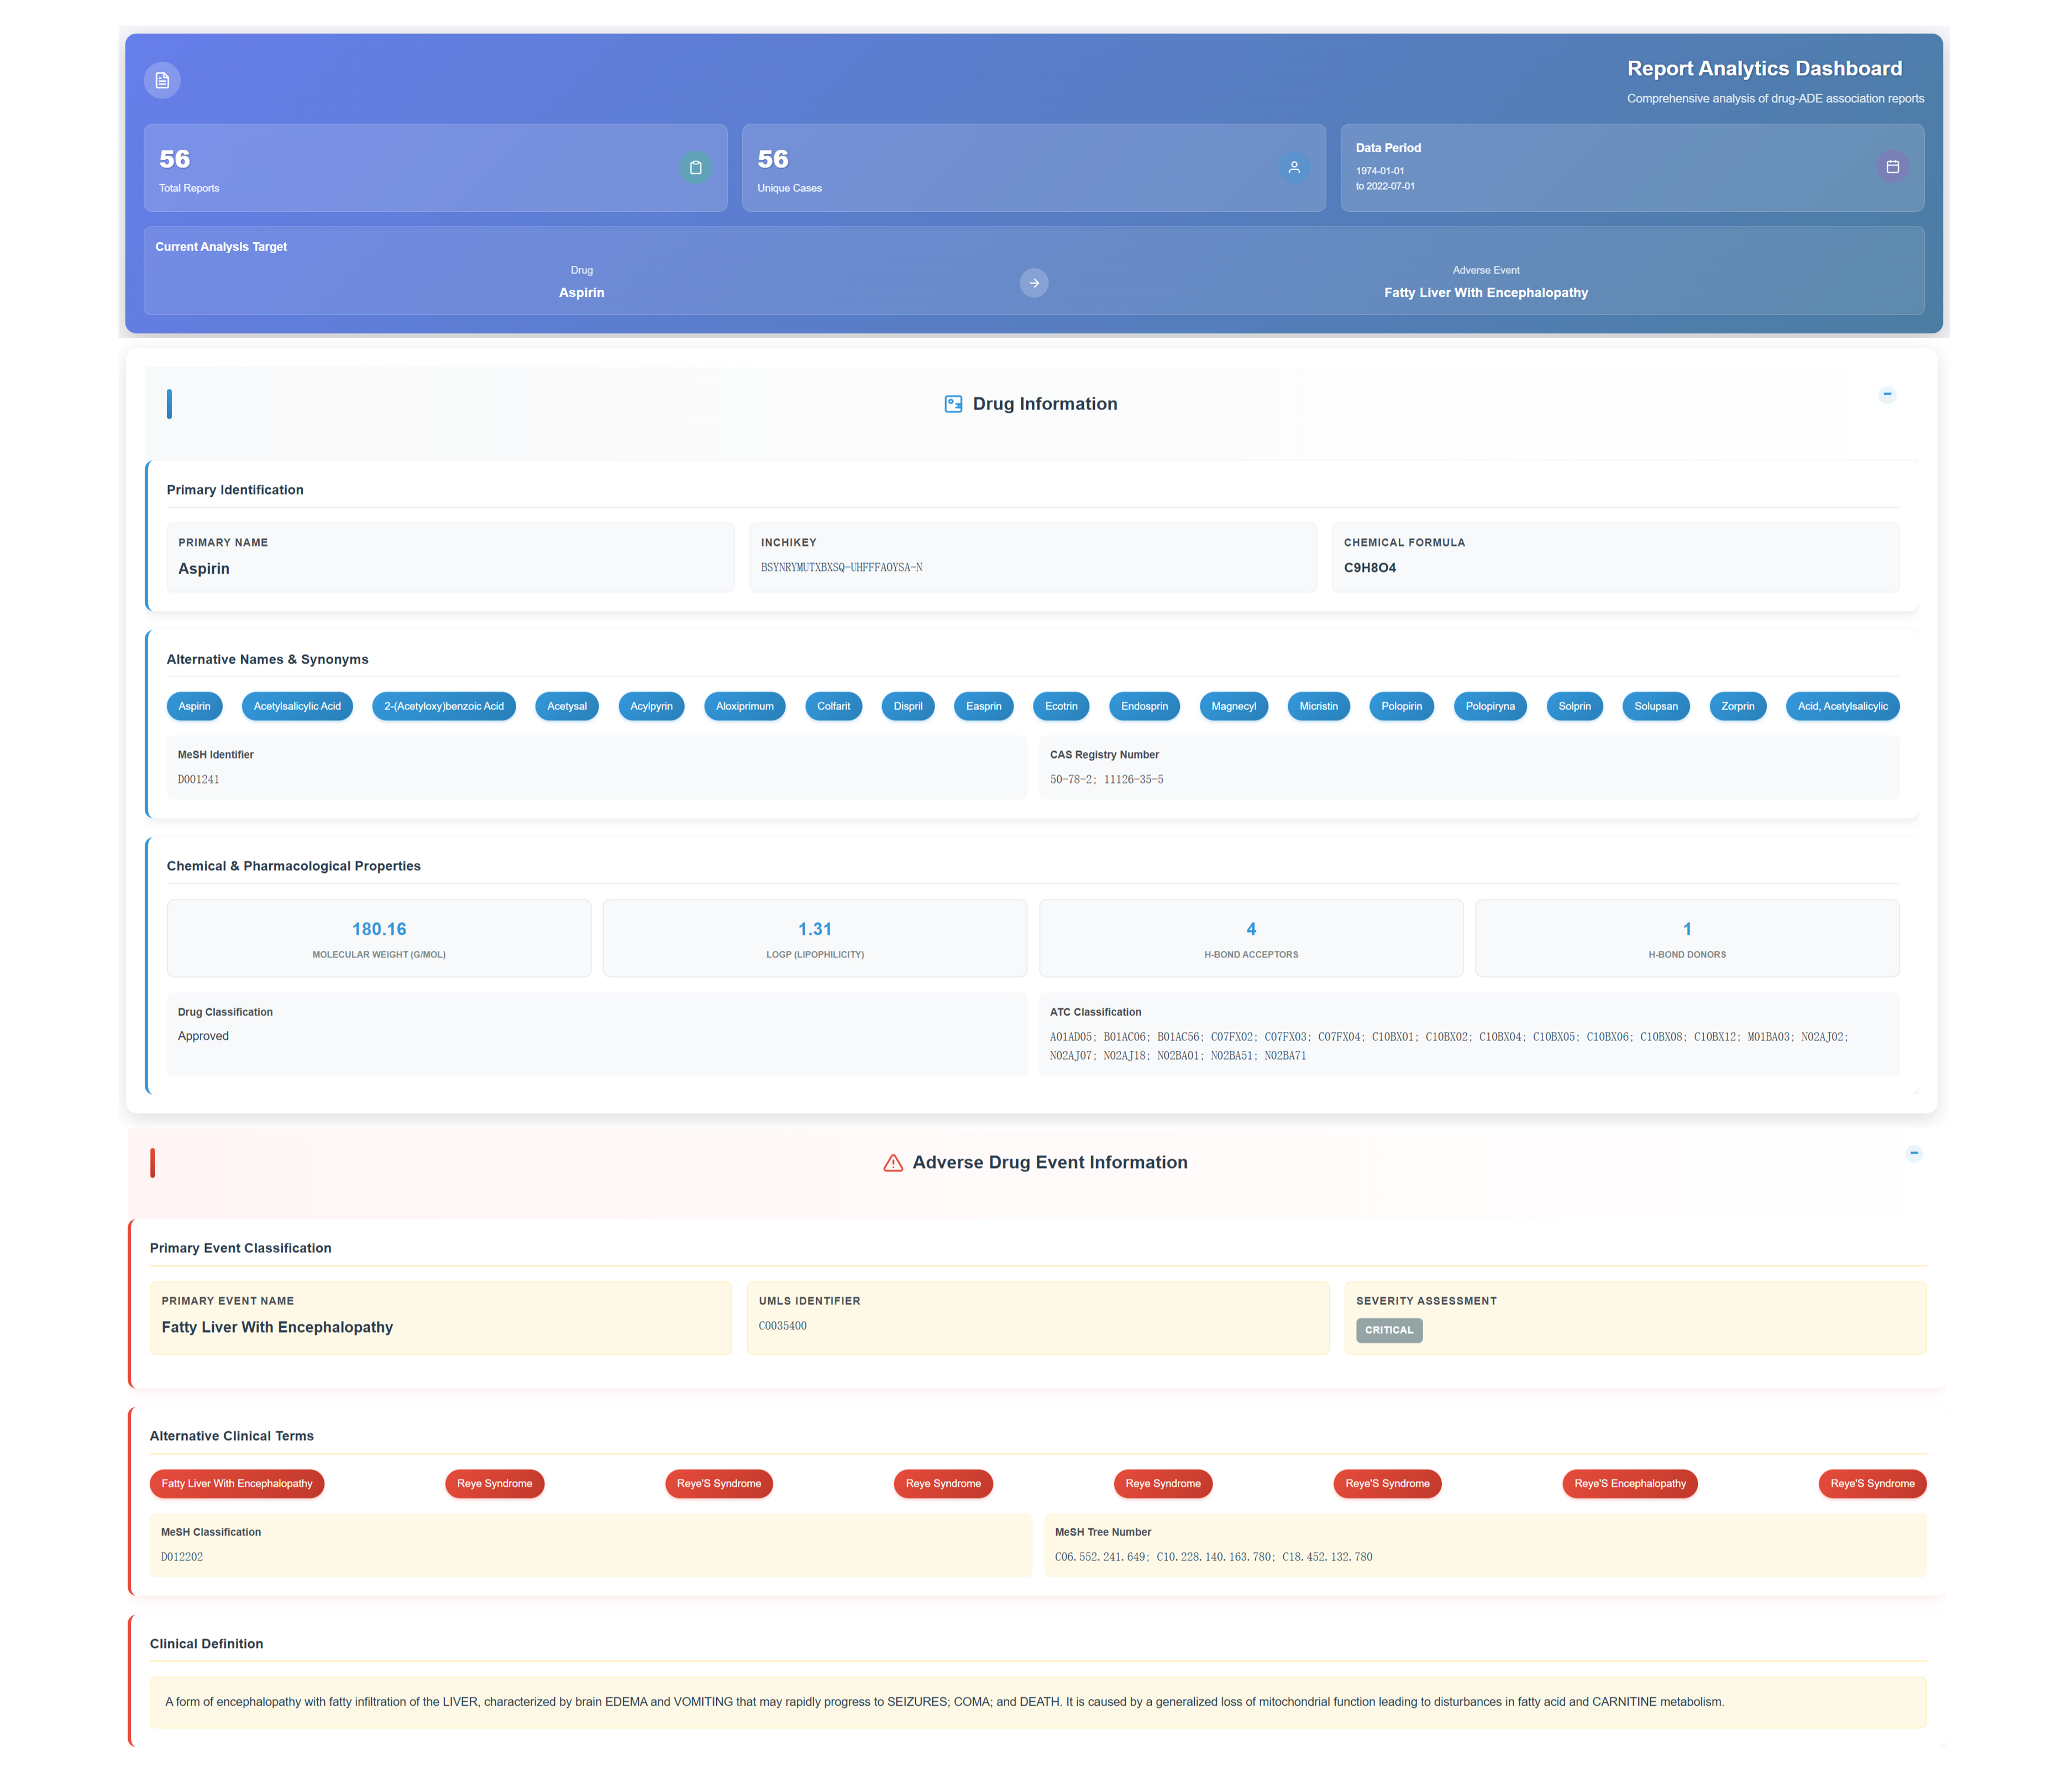Select the Reye'S Encephalopathy clinical term tag

click(1629, 1483)
